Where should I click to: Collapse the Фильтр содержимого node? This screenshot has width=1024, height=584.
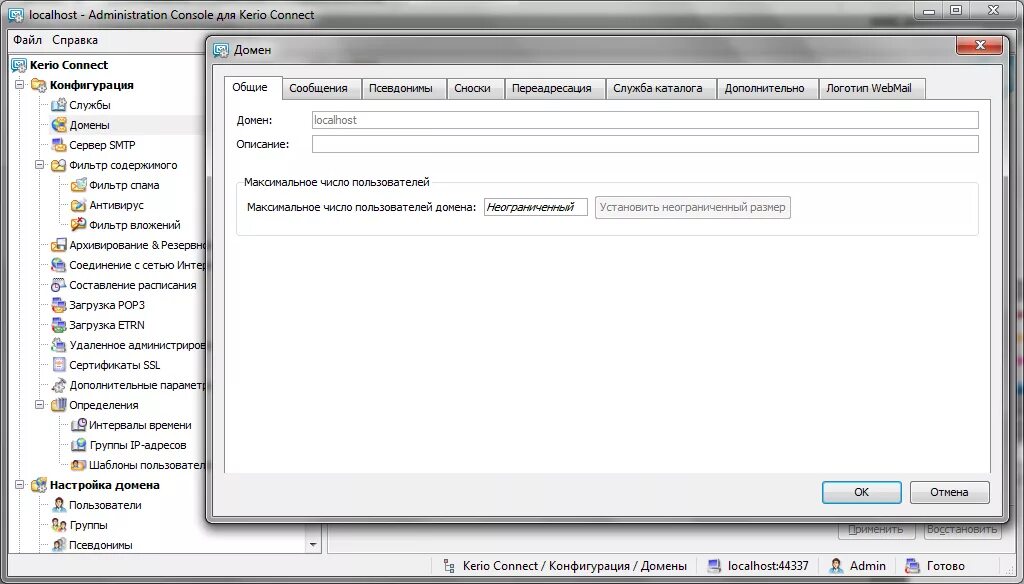tap(40, 165)
